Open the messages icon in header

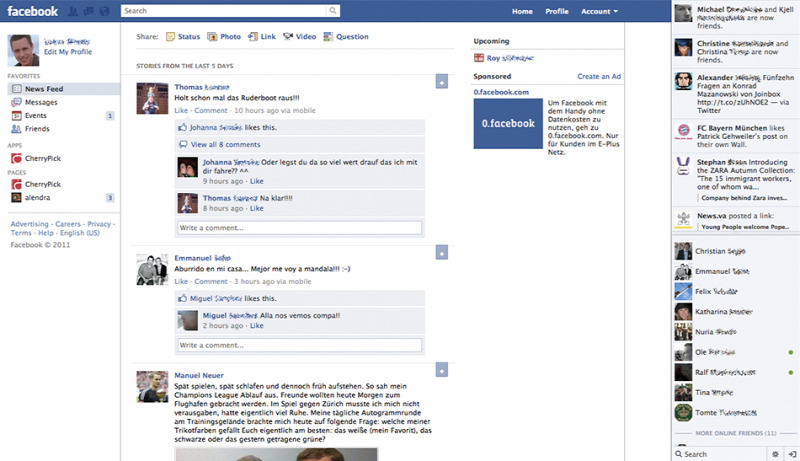pos(89,11)
